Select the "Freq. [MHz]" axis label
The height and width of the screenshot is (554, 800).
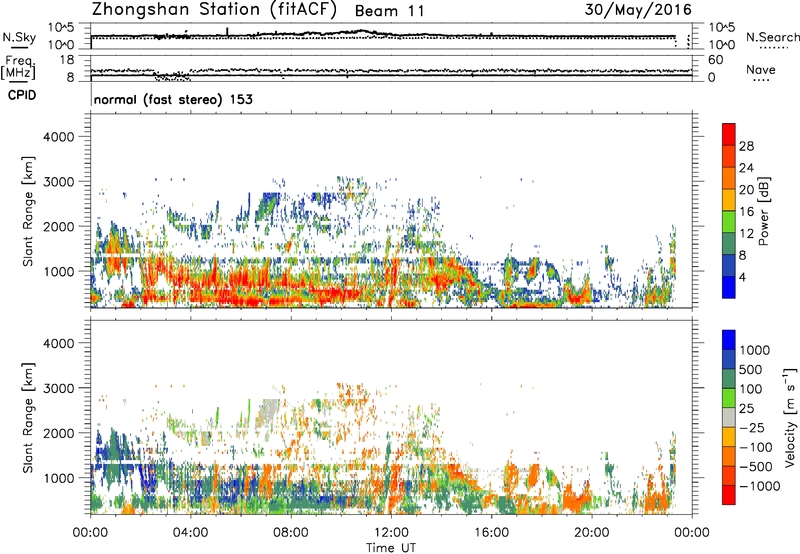tap(18, 67)
